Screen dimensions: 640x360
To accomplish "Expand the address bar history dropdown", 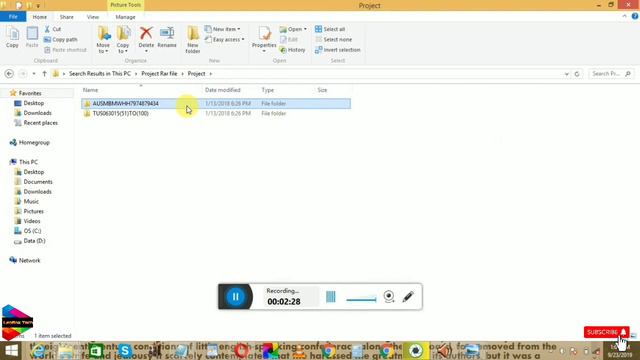I will [x=567, y=74].
